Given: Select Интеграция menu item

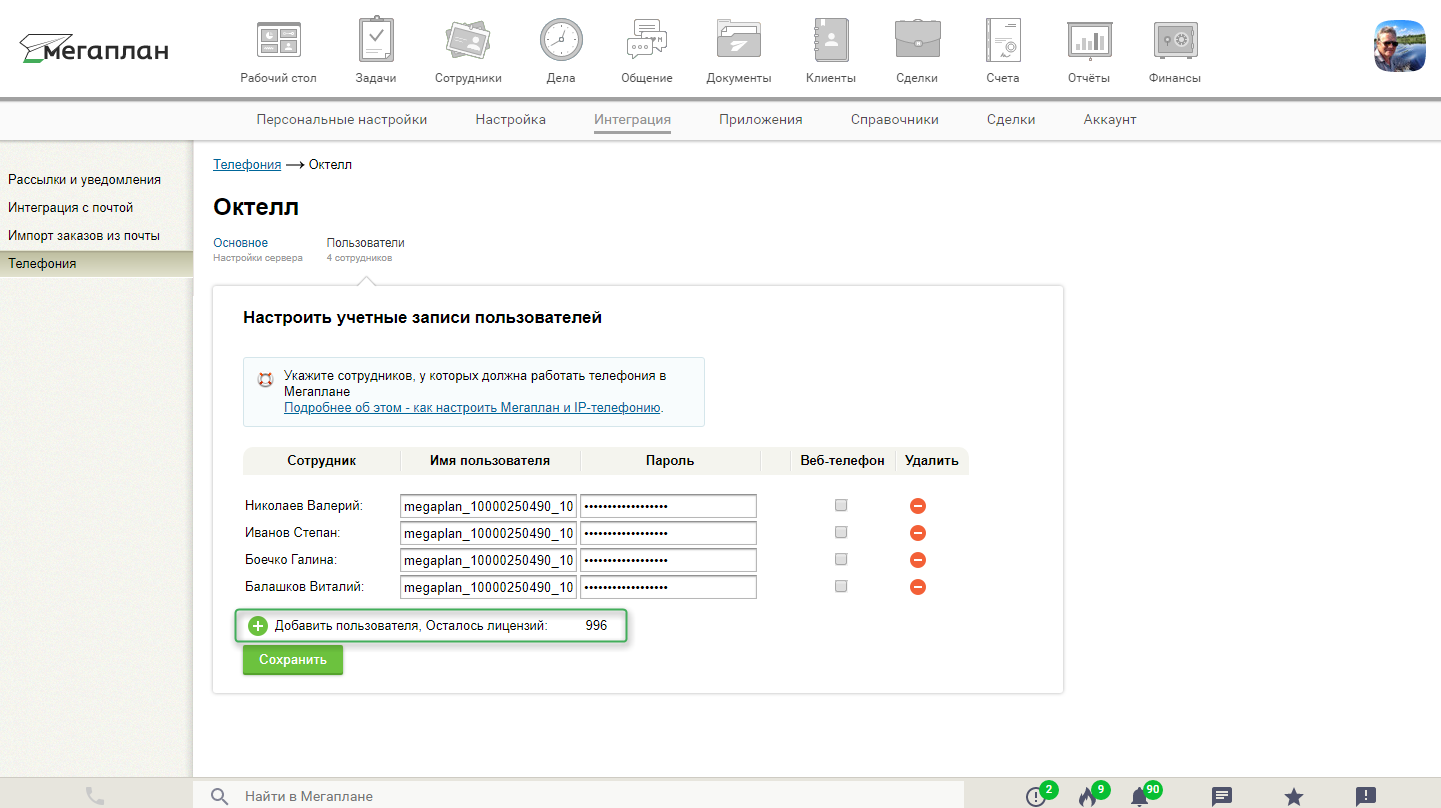Looking at the screenshot, I should (x=632, y=119).
